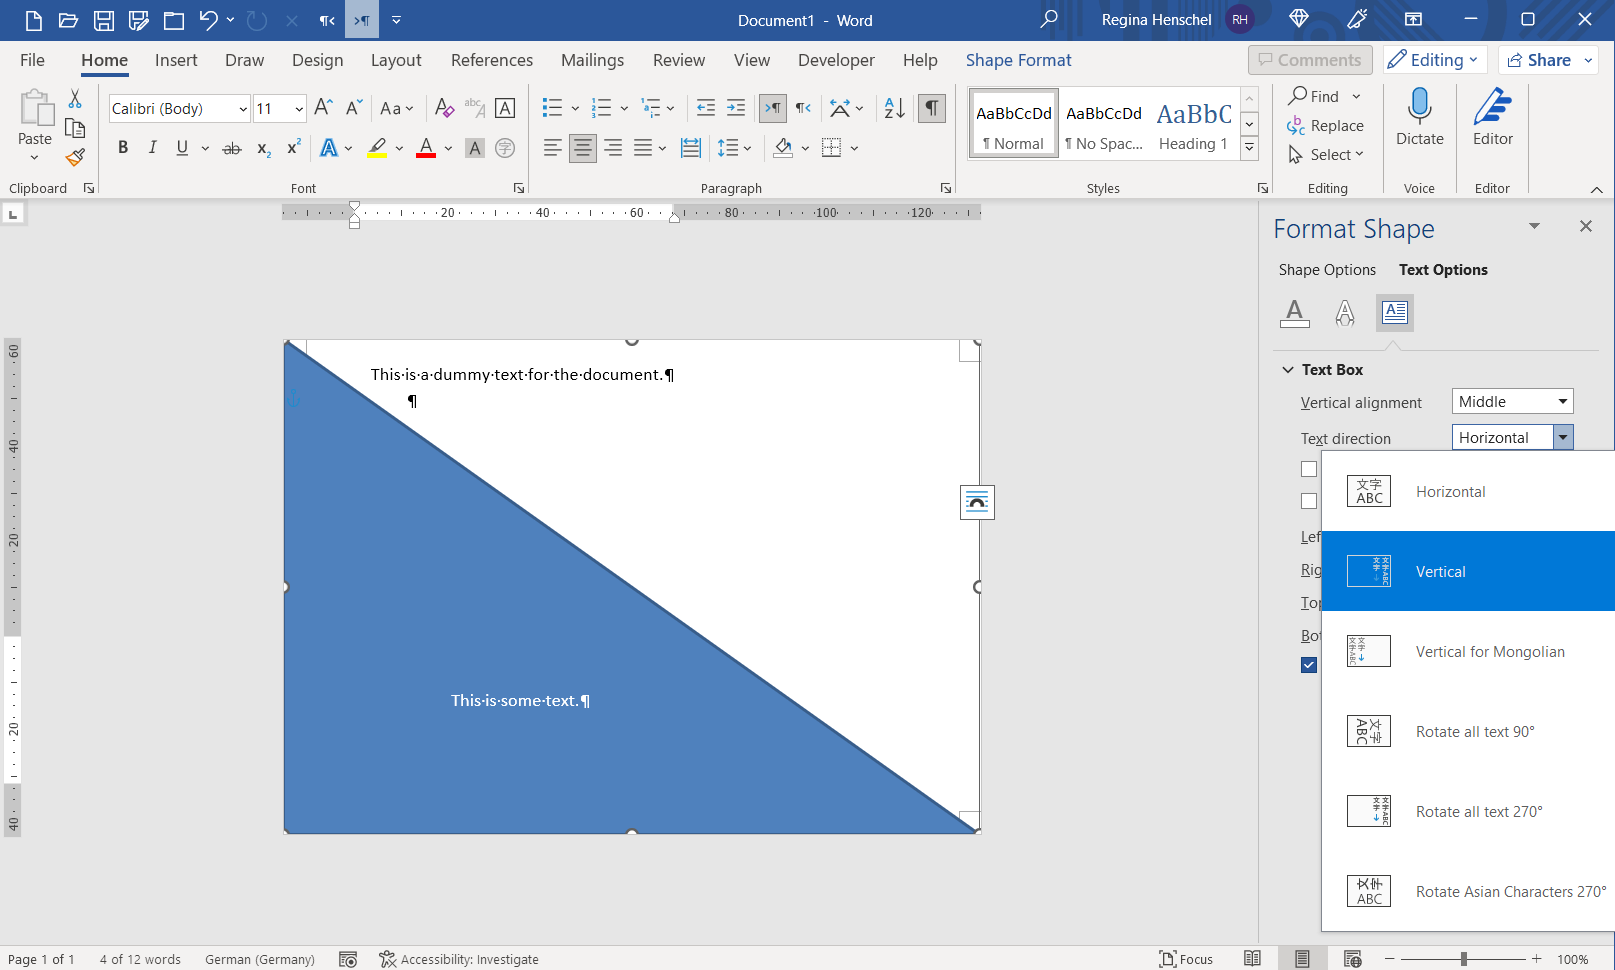Open the Vertical alignment dropdown
Screen dimensions: 1615x970
pos(1511,401)
